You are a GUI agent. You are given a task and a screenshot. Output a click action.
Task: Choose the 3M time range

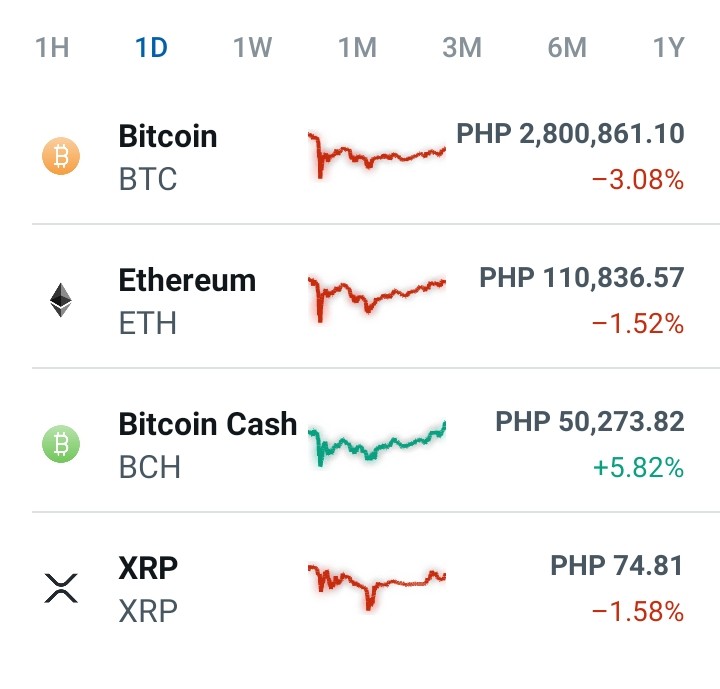click(462, 47)
